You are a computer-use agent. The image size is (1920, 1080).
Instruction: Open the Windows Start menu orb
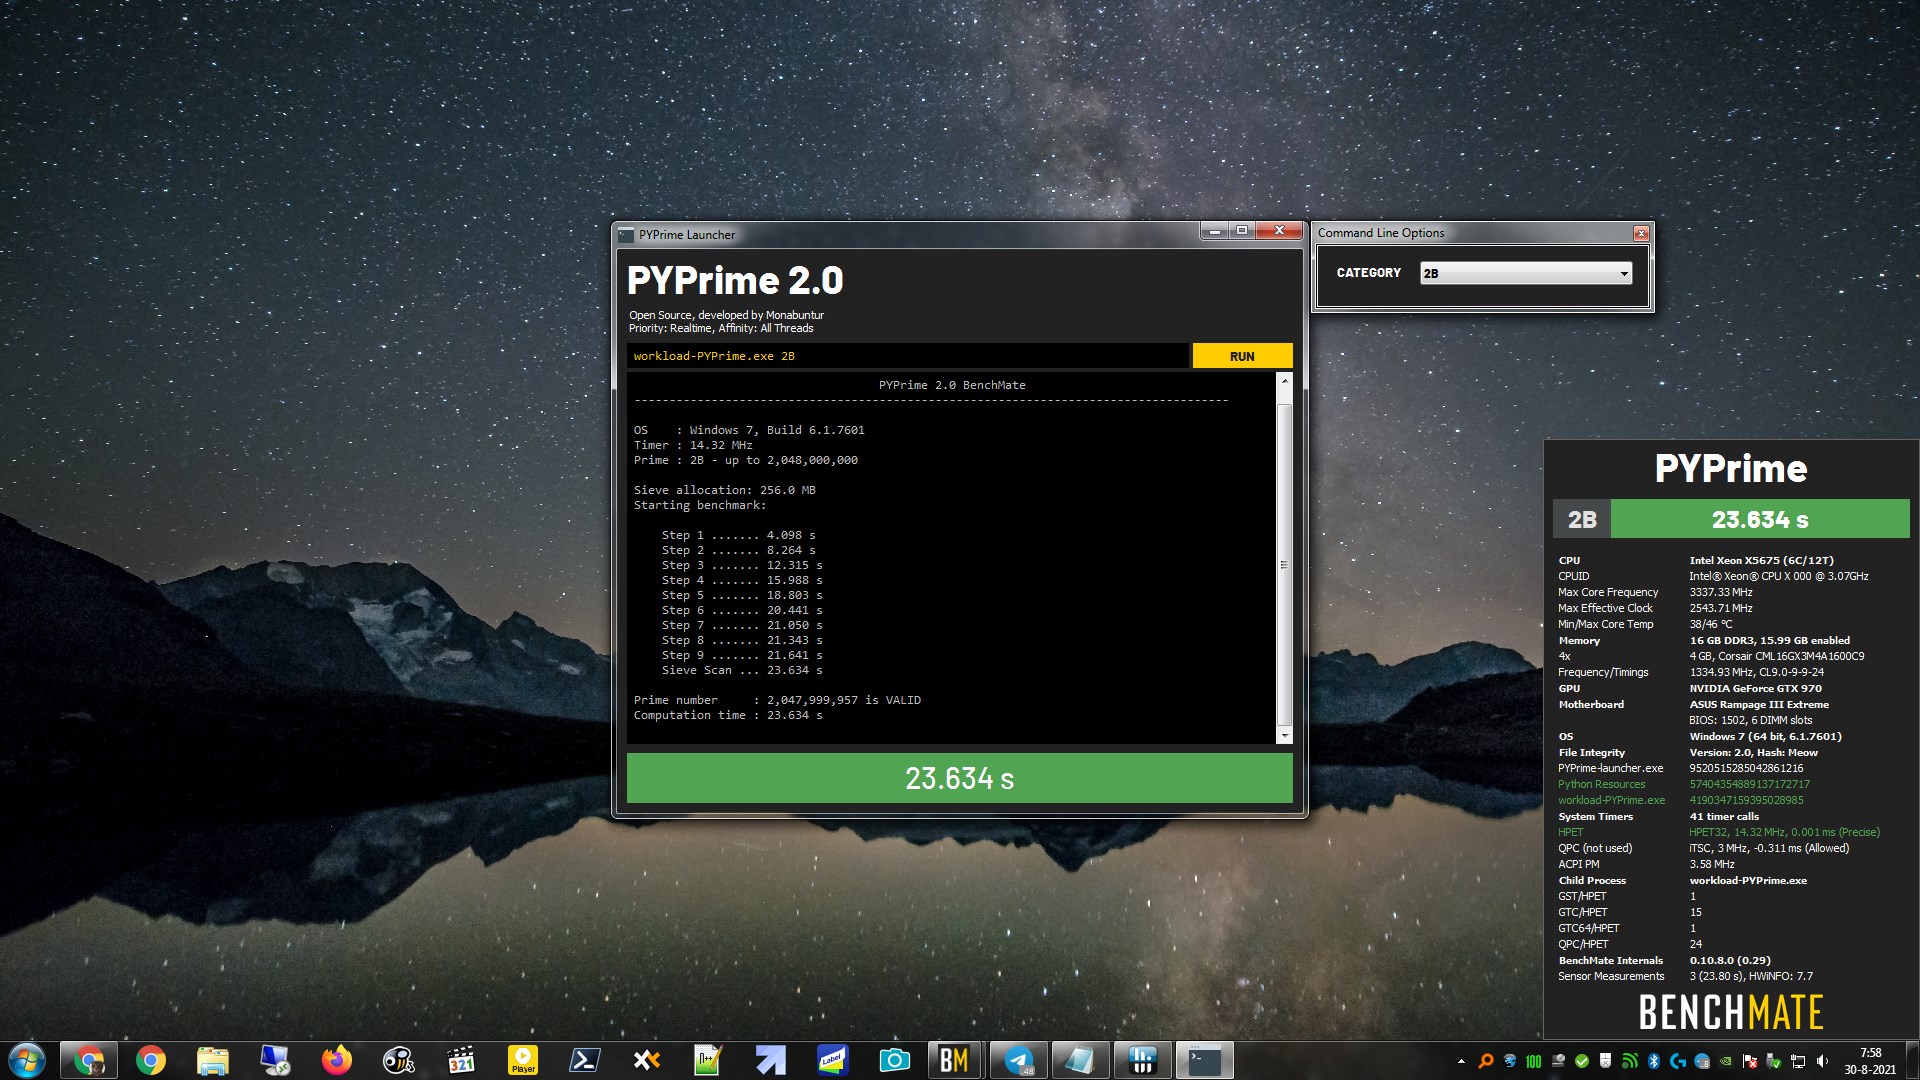[x=26, y=1060]
